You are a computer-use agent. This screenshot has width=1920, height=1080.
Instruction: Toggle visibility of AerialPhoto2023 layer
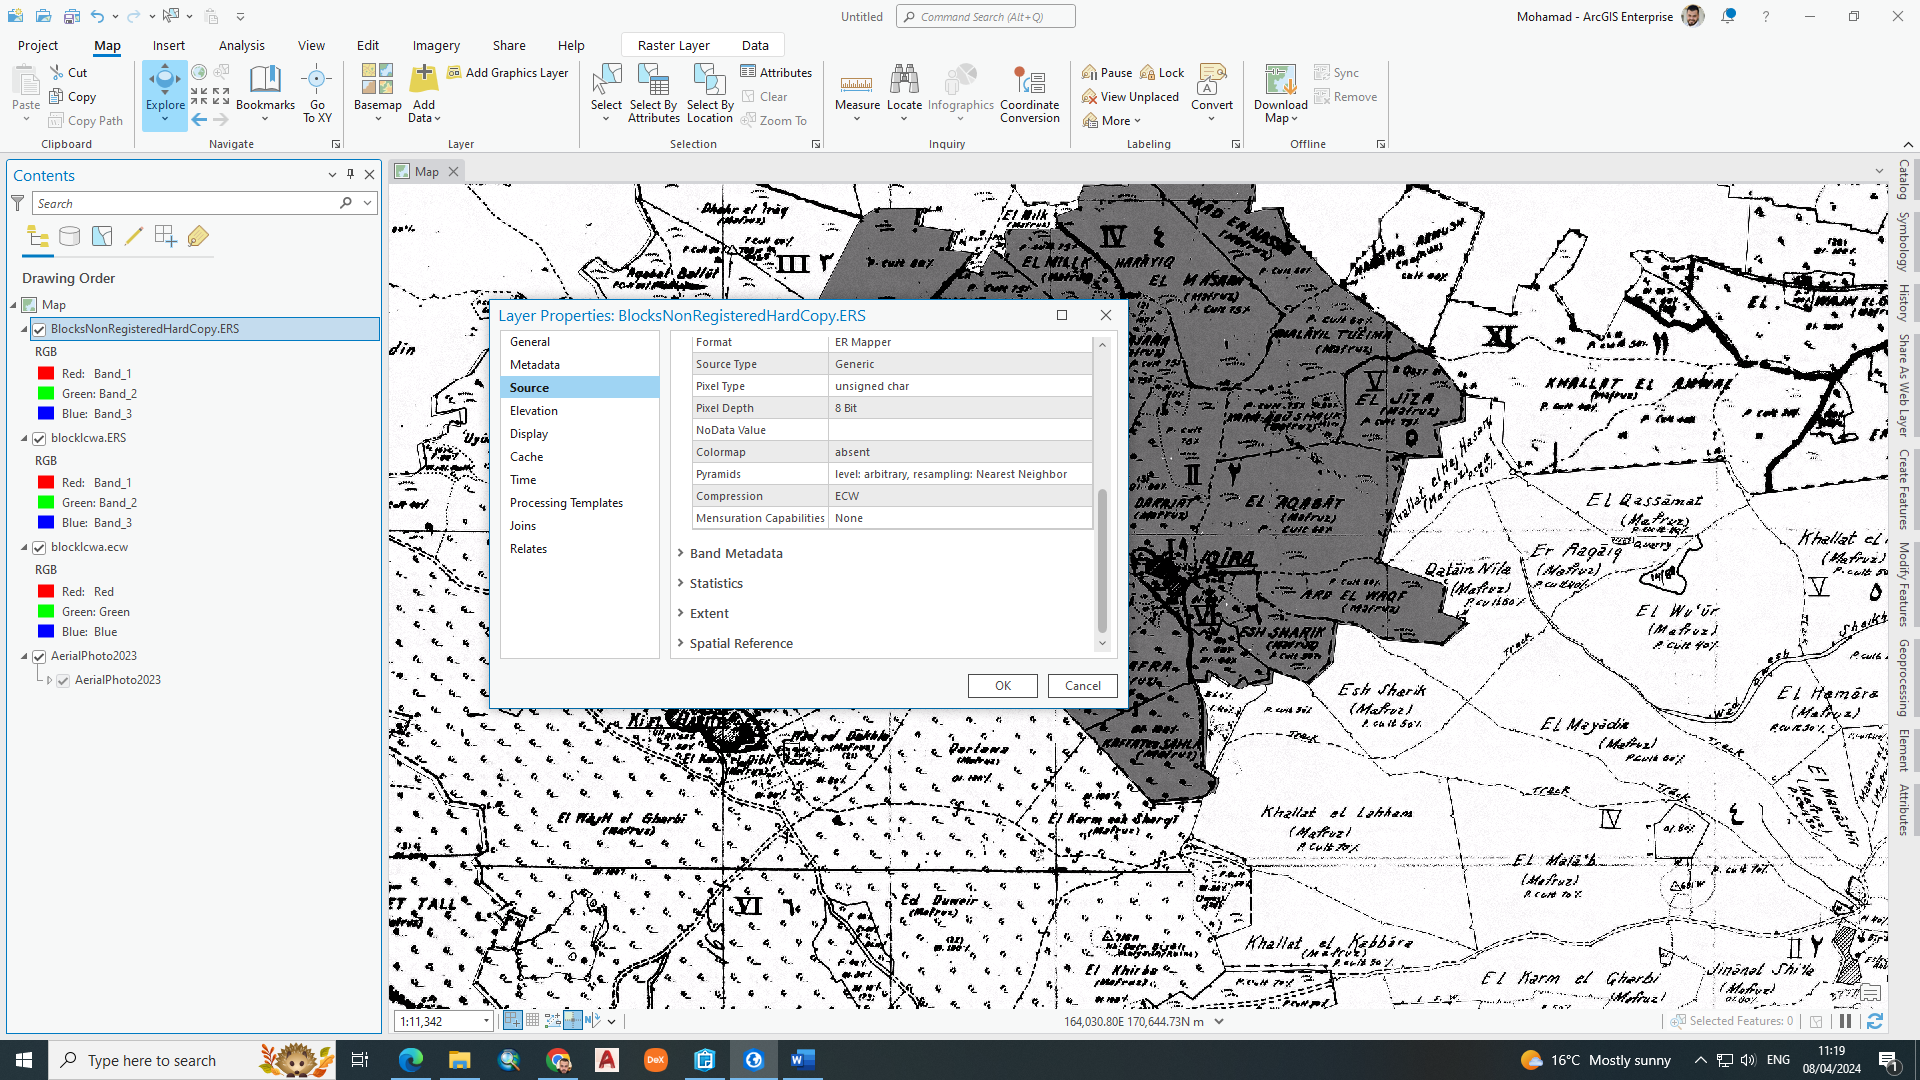[x=39, y=656]
